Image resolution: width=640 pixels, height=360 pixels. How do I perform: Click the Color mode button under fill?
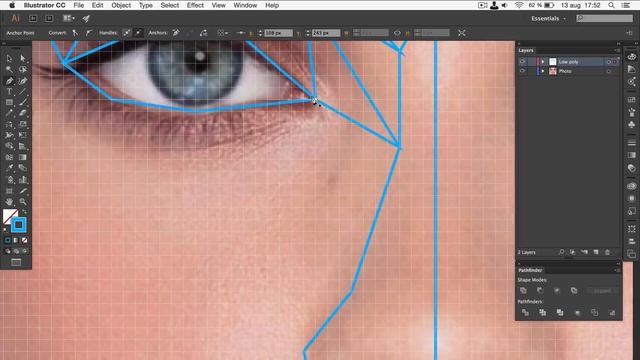7,240
